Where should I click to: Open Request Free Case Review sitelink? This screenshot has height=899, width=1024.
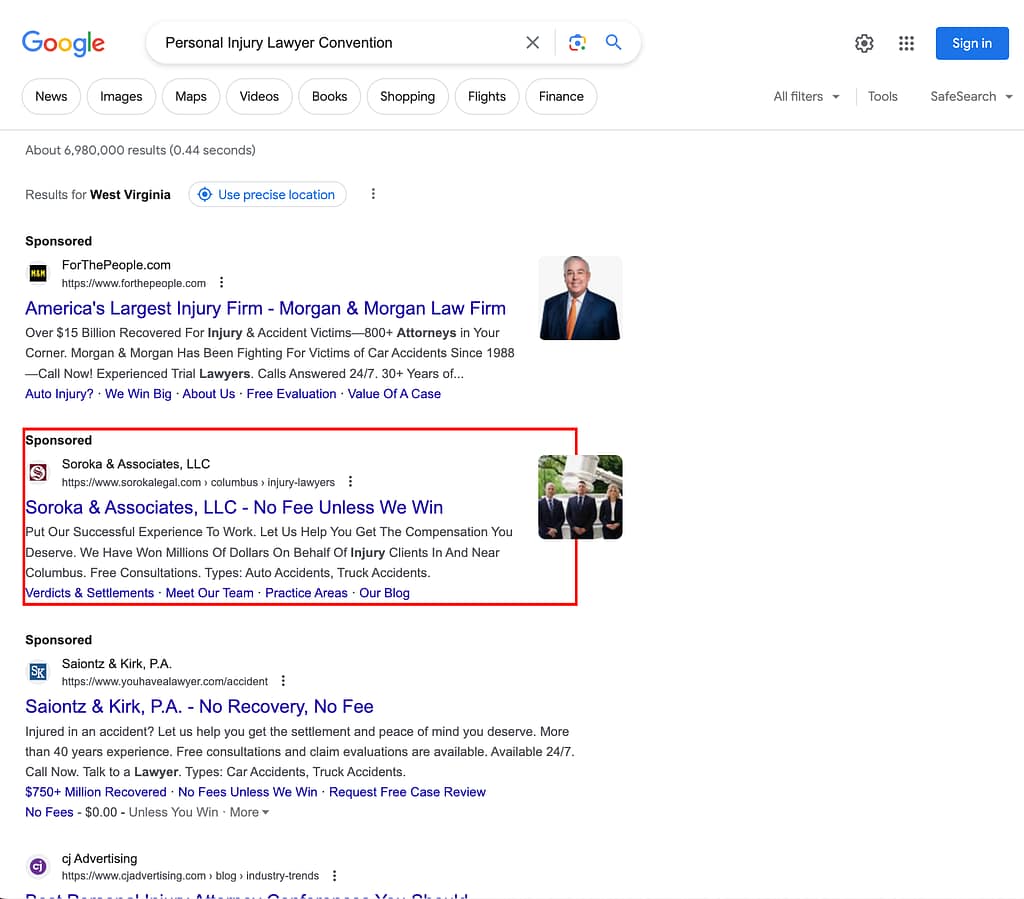408,792
